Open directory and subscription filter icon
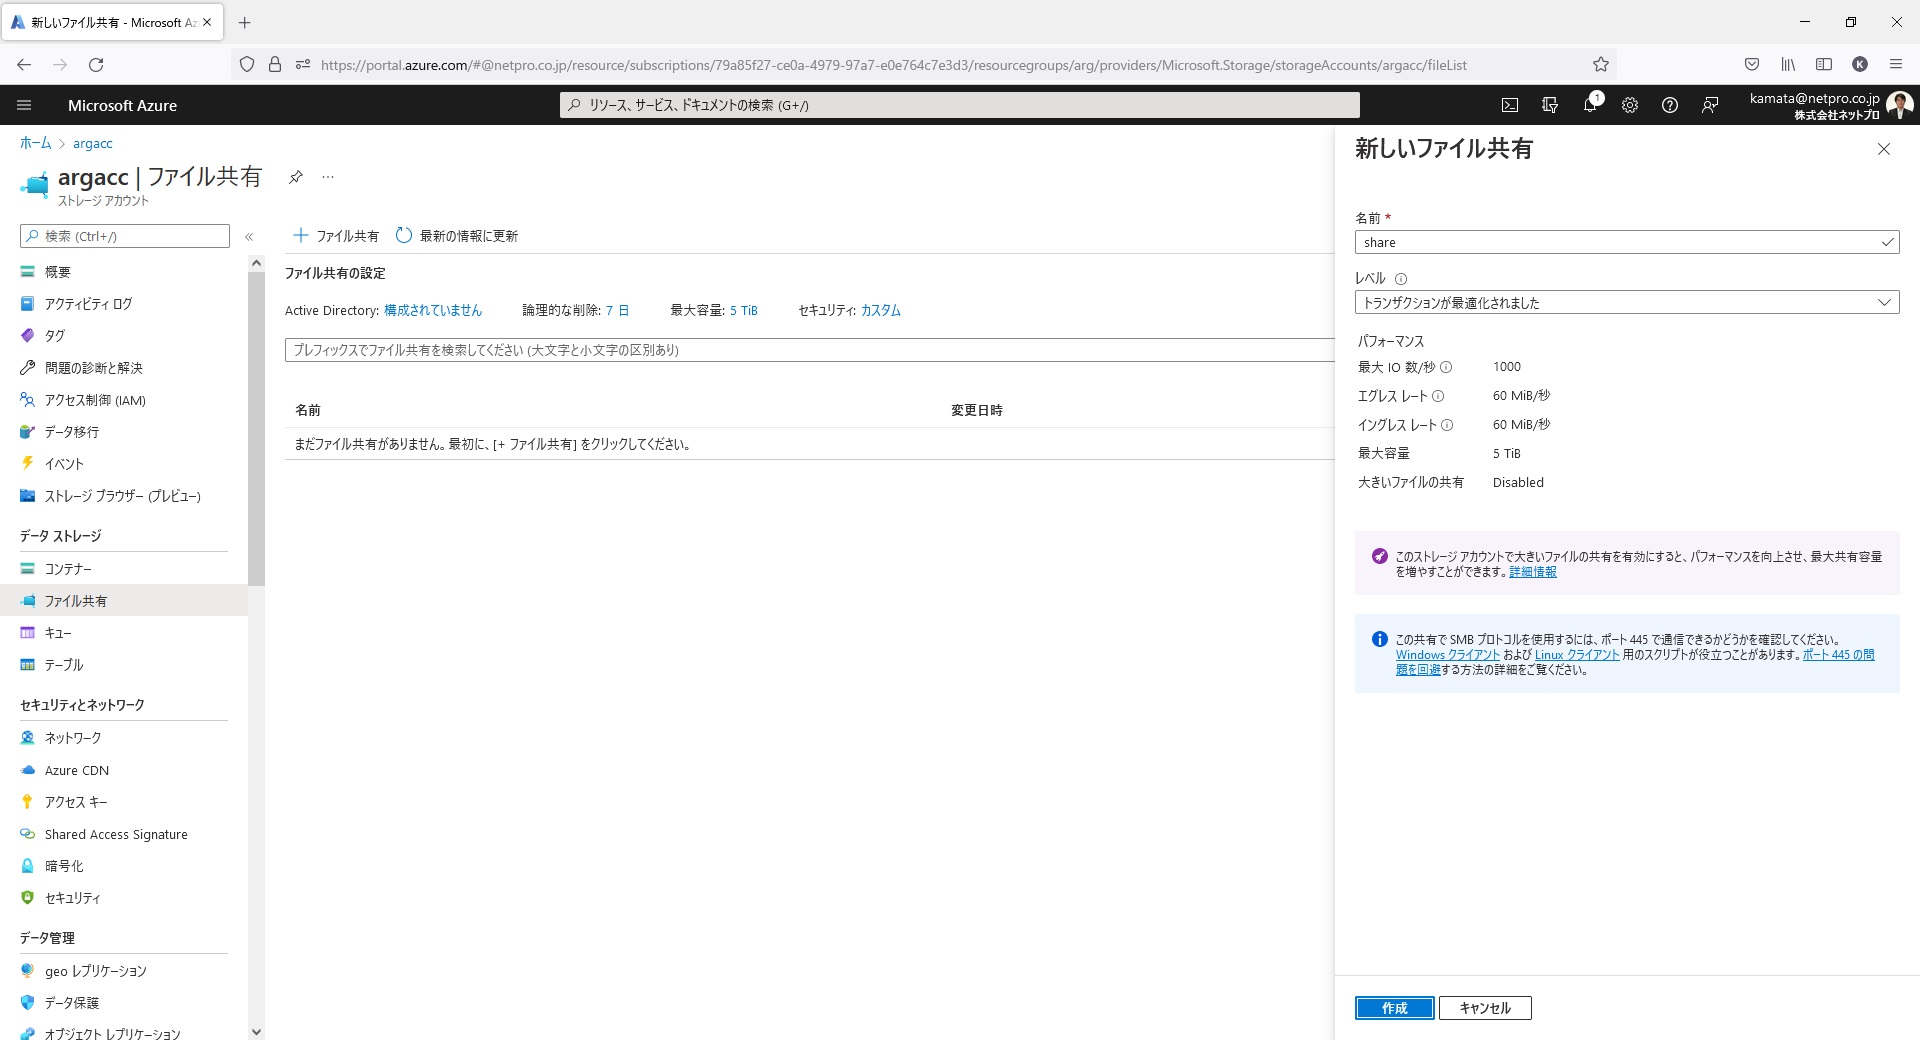Screen dimensions: 1920x1040 point(1550,105)
